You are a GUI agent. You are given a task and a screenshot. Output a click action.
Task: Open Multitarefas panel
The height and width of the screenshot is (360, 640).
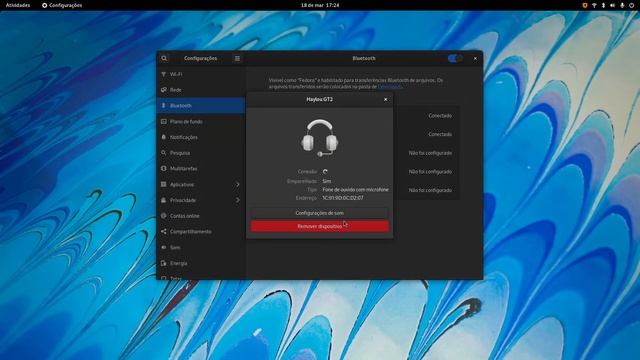201,169
